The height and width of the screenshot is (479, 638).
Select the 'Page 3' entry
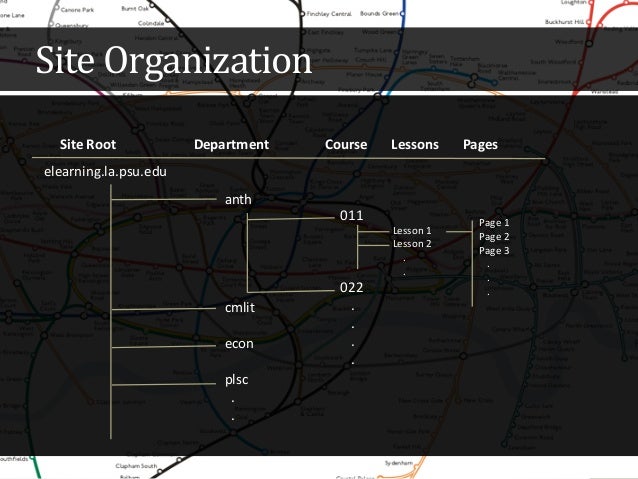coord(494,251)
